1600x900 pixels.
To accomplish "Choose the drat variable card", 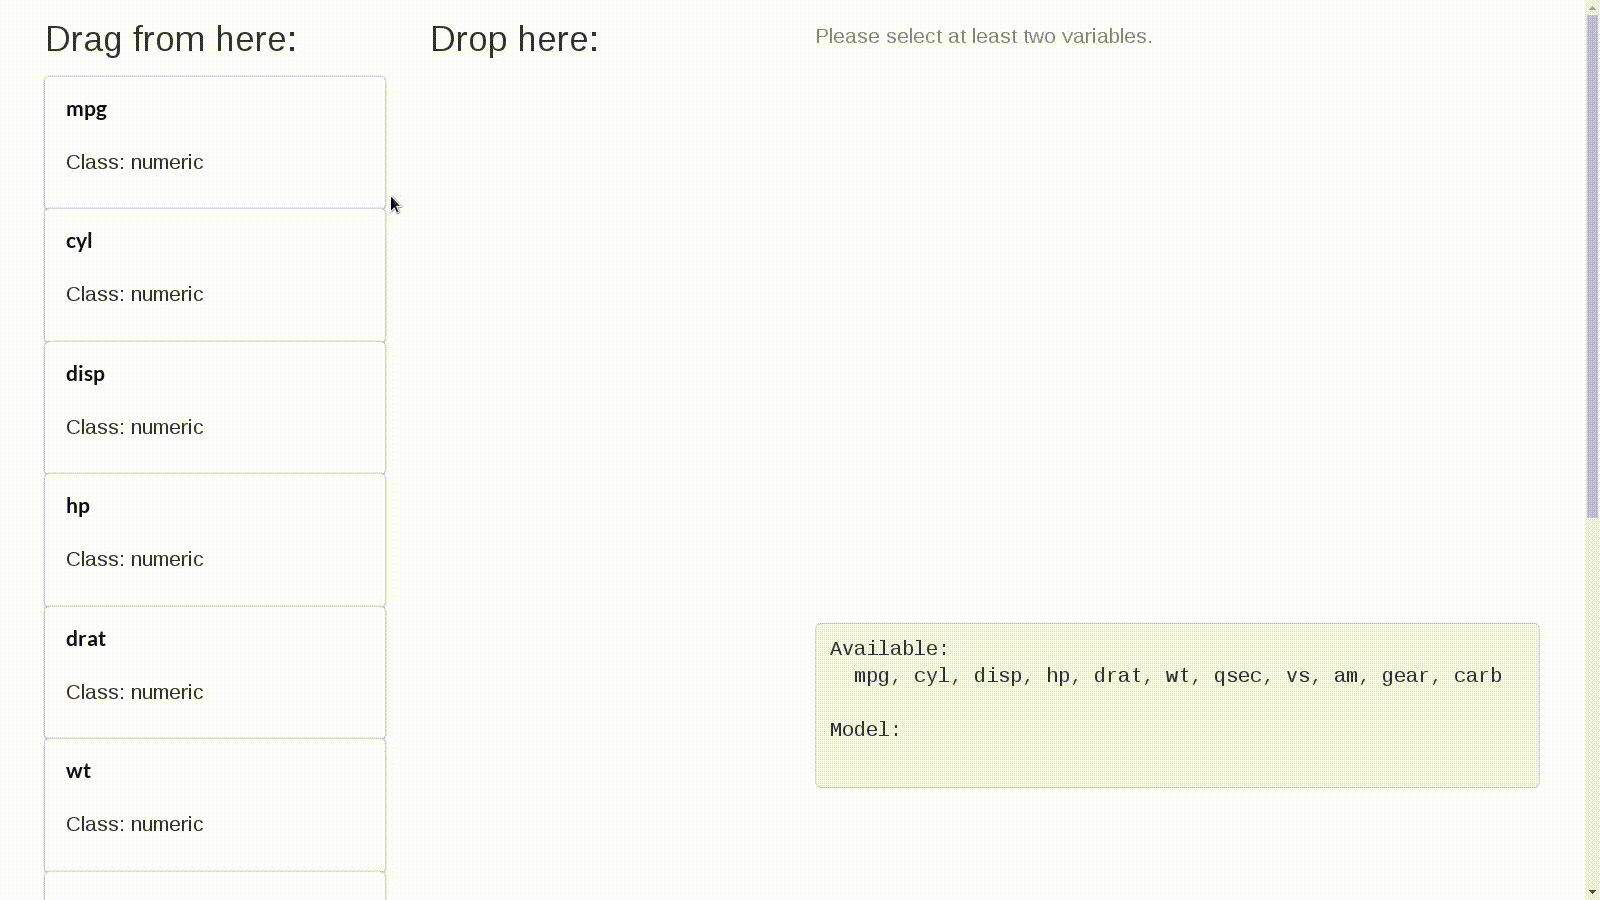I will pyautogui.click(x=215, y=672).
